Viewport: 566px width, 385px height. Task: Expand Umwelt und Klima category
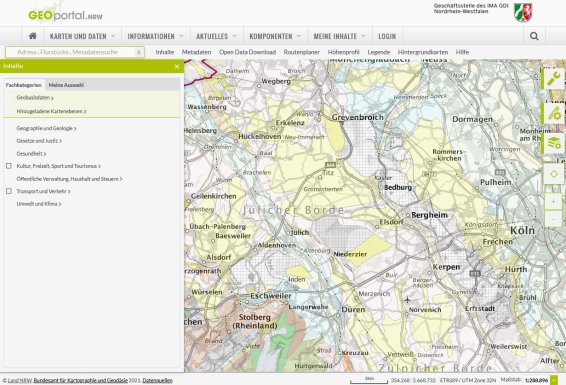coord(39,204)
